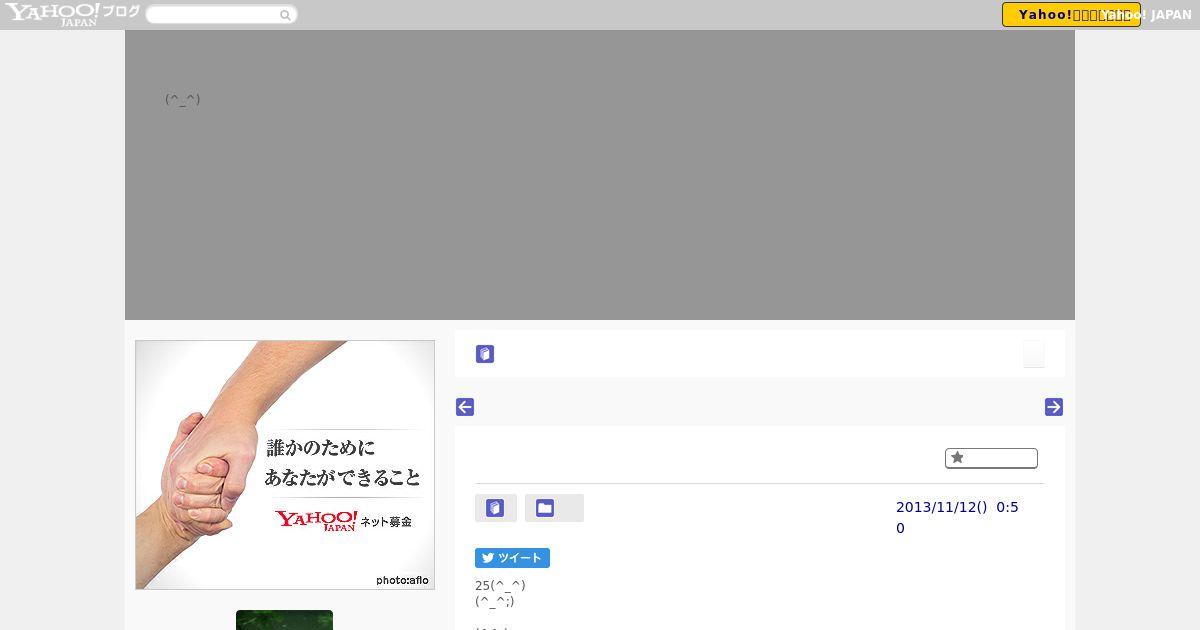The width and height of the screenshot is (1200, 630).
Task: Click the Yahoo! Japan blog logo
Action: pos(72,14)
